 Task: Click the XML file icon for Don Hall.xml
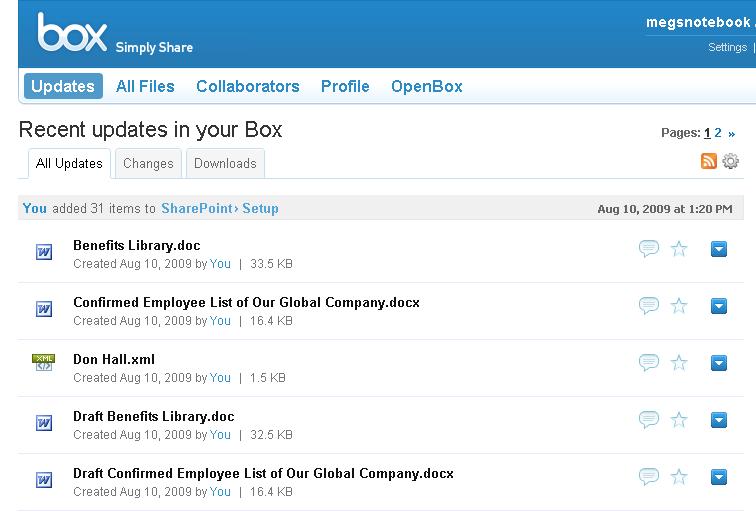[44, 363]
